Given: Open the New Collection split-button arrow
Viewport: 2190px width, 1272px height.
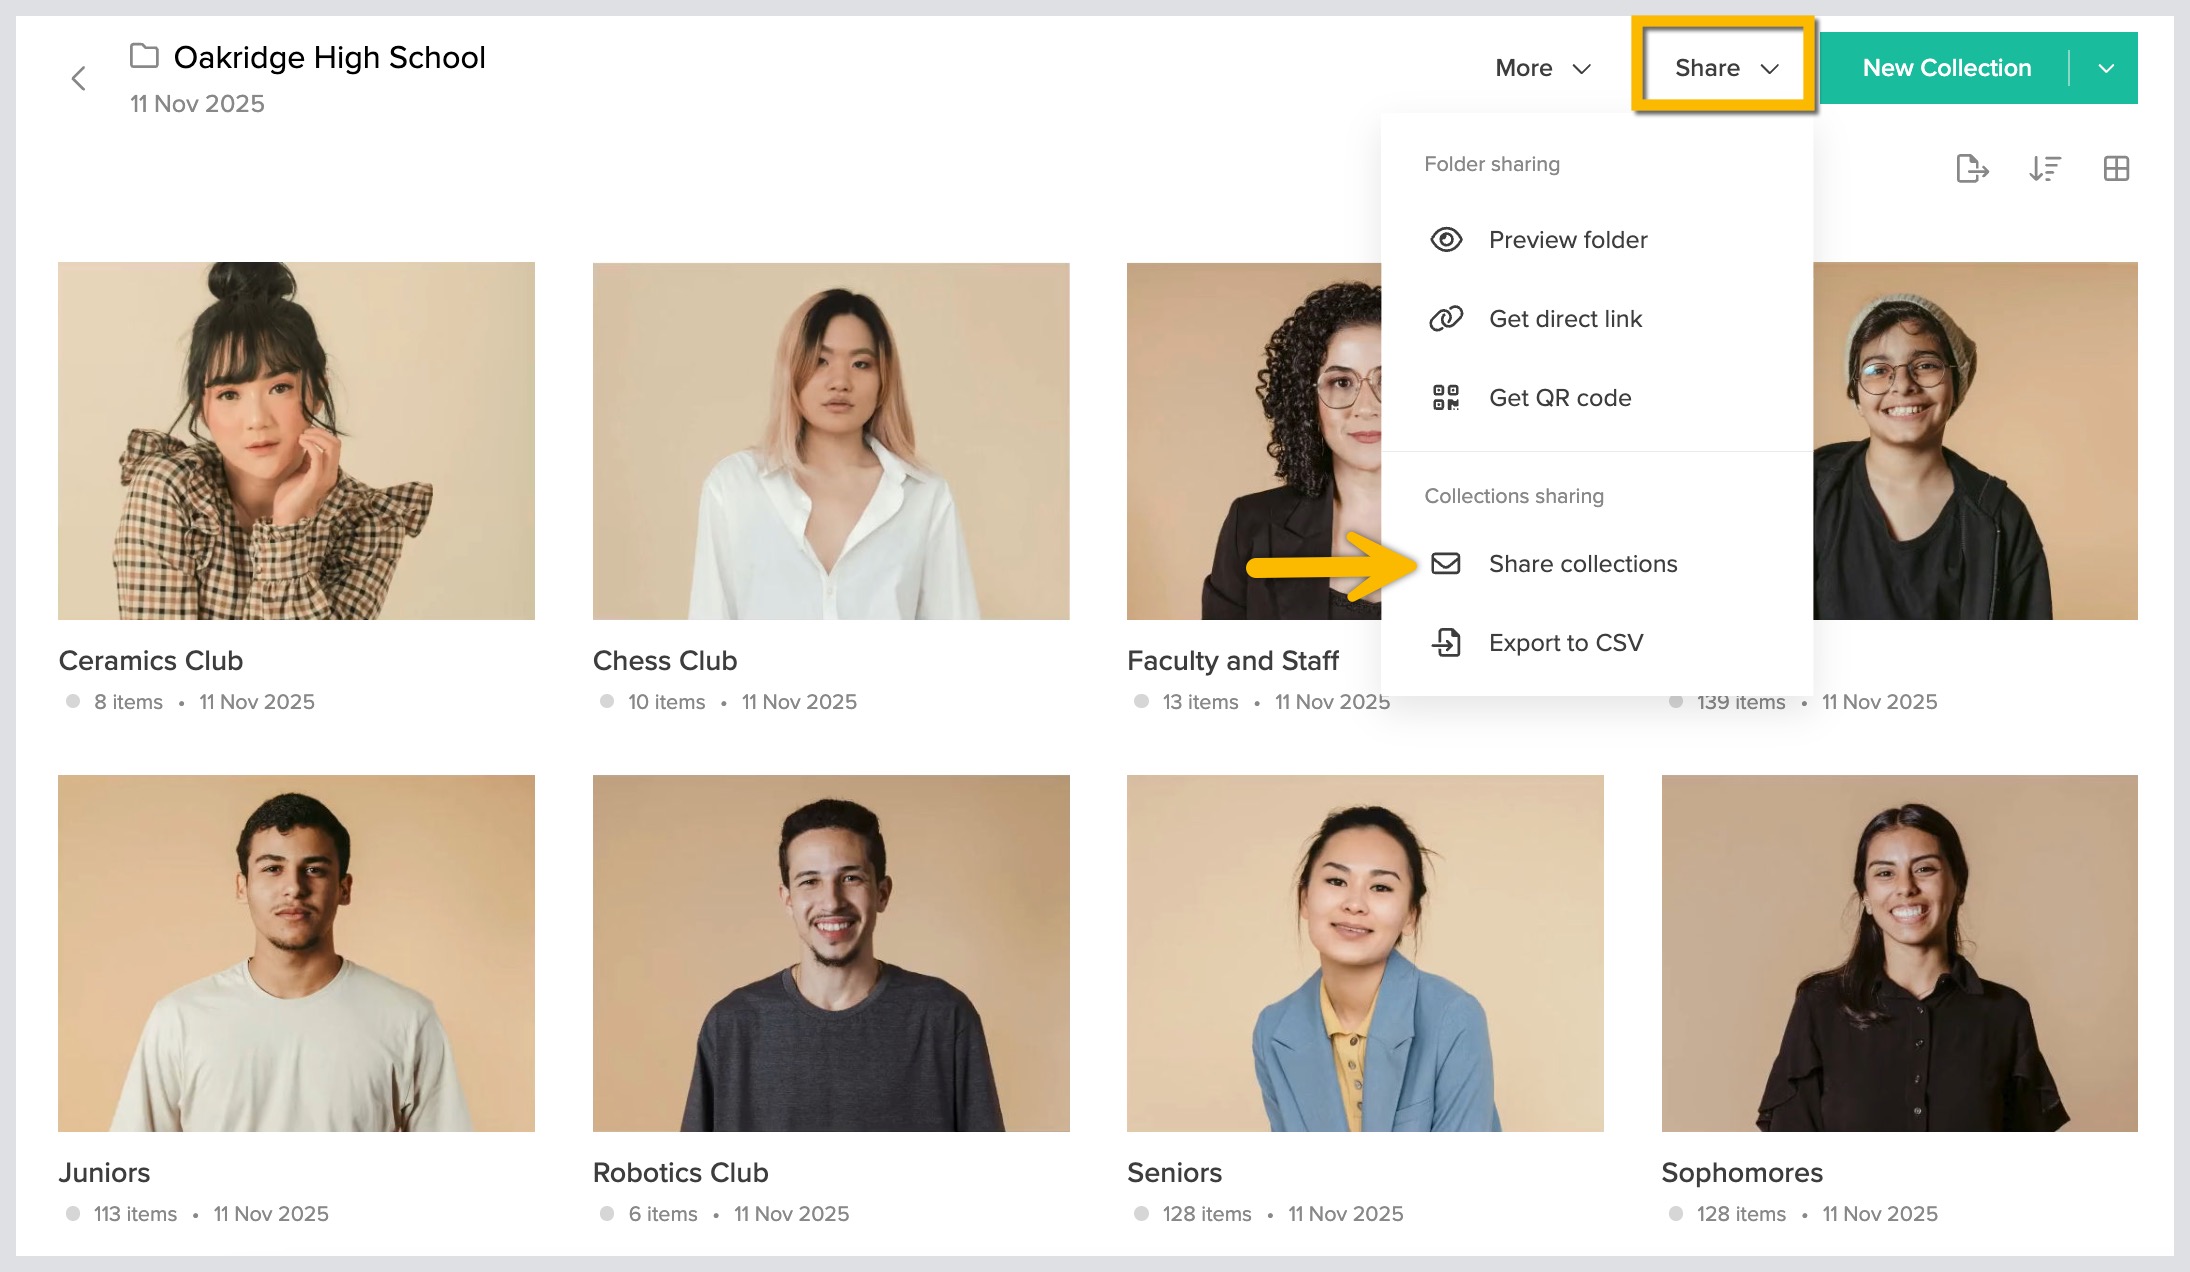Looking at the screenshot, I should click(x=2105, y=68).
